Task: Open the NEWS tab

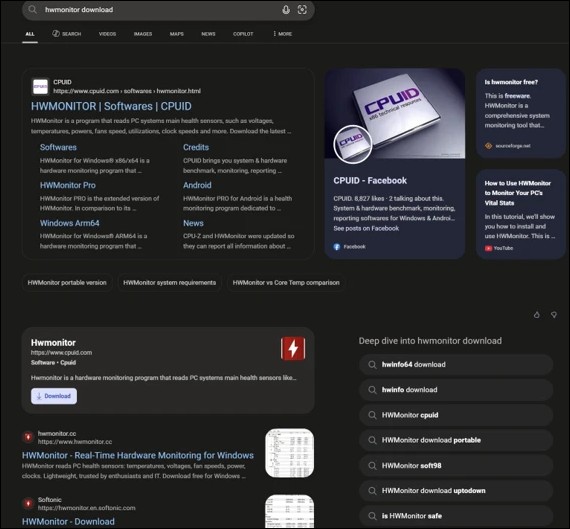Action: pos(208,34)
